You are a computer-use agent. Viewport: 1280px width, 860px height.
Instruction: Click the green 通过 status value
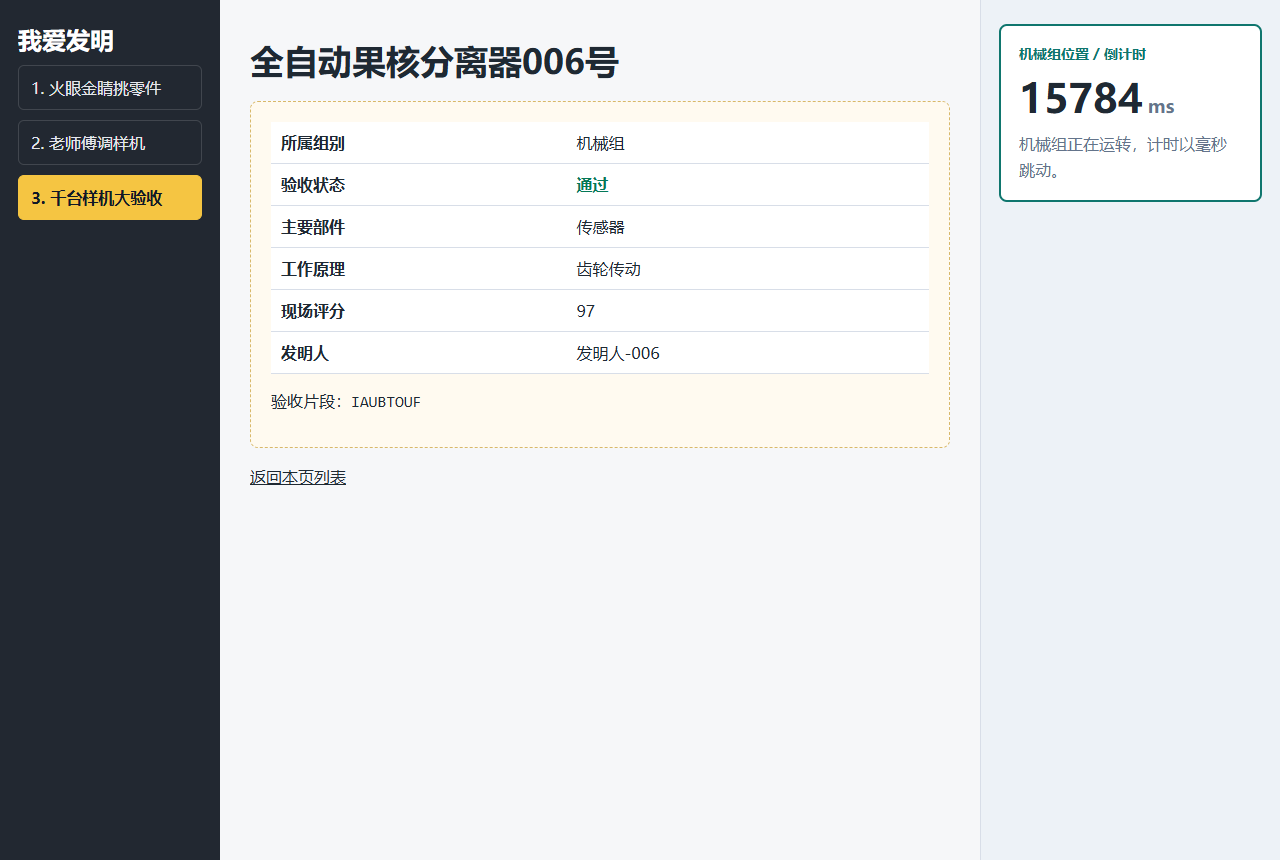[593, 185]
